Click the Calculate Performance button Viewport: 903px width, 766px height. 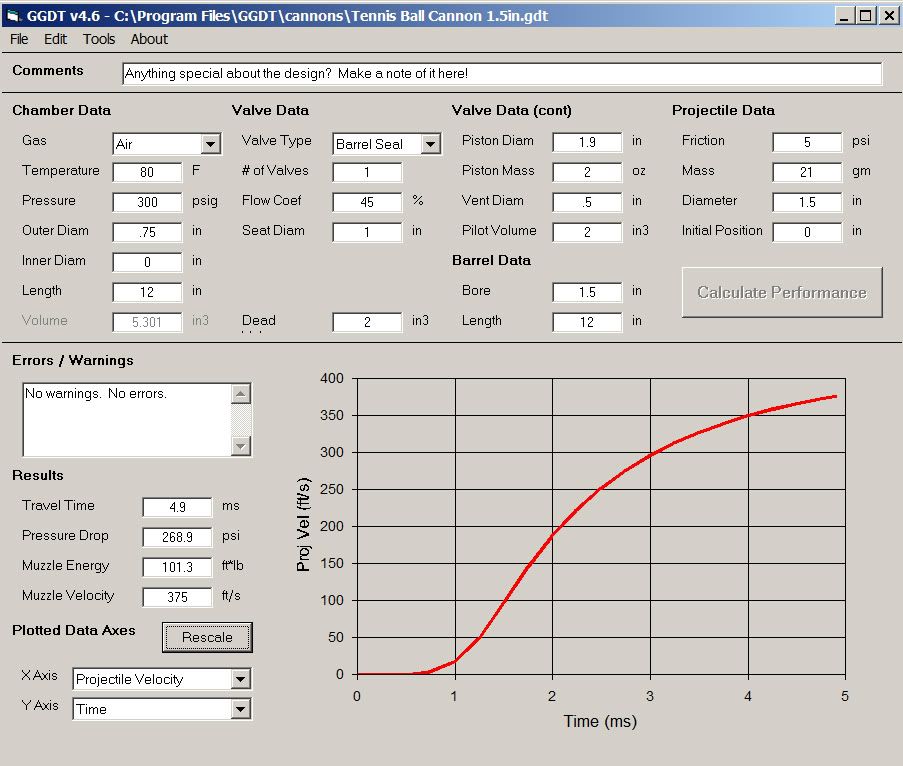(782, 292)
